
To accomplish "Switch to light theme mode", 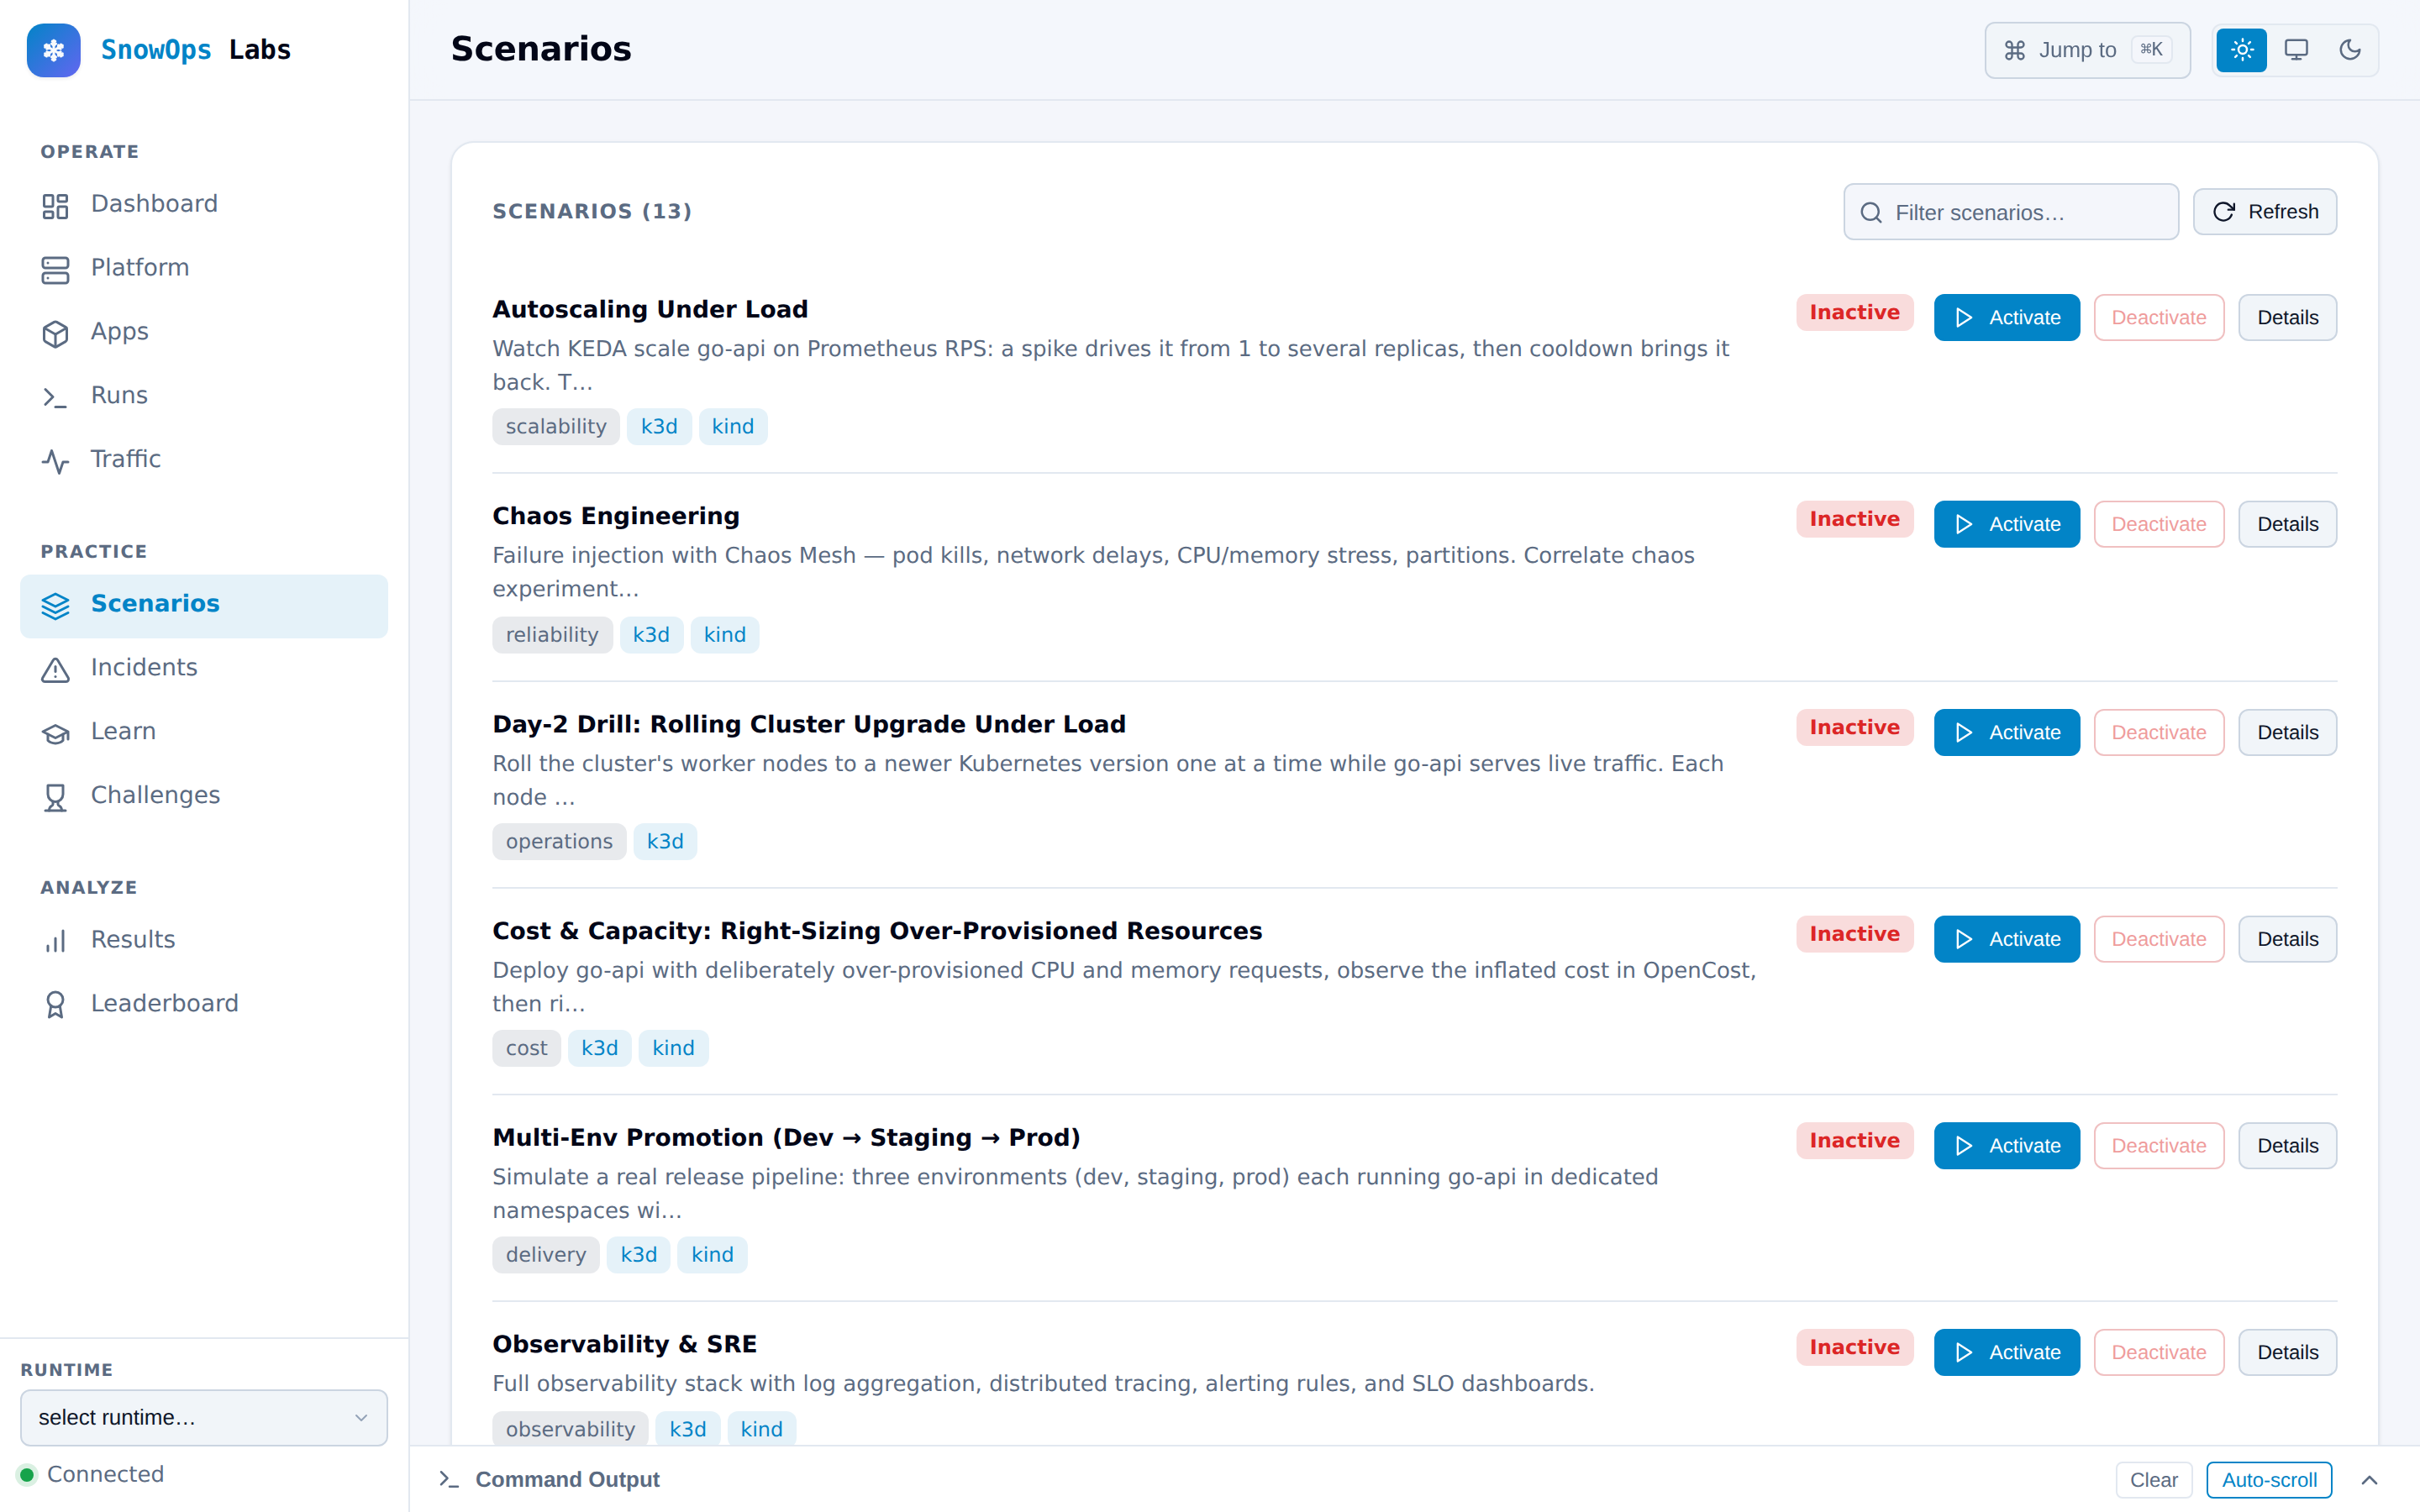I will pyautogui.click(x=2242, y=50).
